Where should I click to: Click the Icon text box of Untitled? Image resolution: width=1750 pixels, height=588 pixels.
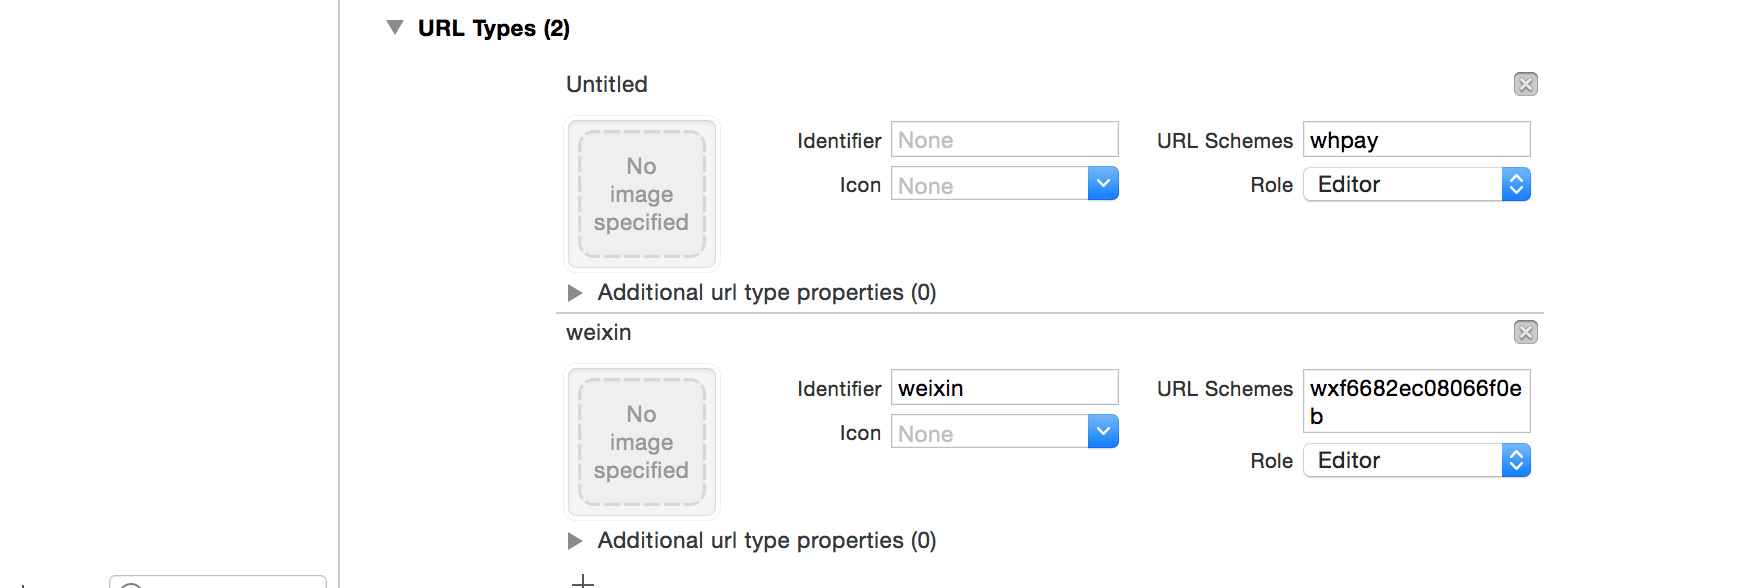click(x=988, y=185)
